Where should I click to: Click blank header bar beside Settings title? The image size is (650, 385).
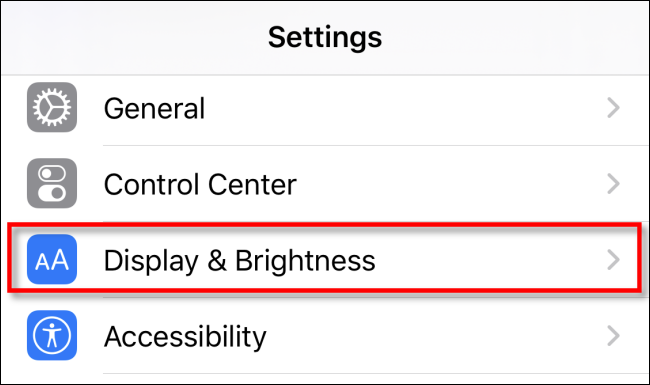click(518, 37)
